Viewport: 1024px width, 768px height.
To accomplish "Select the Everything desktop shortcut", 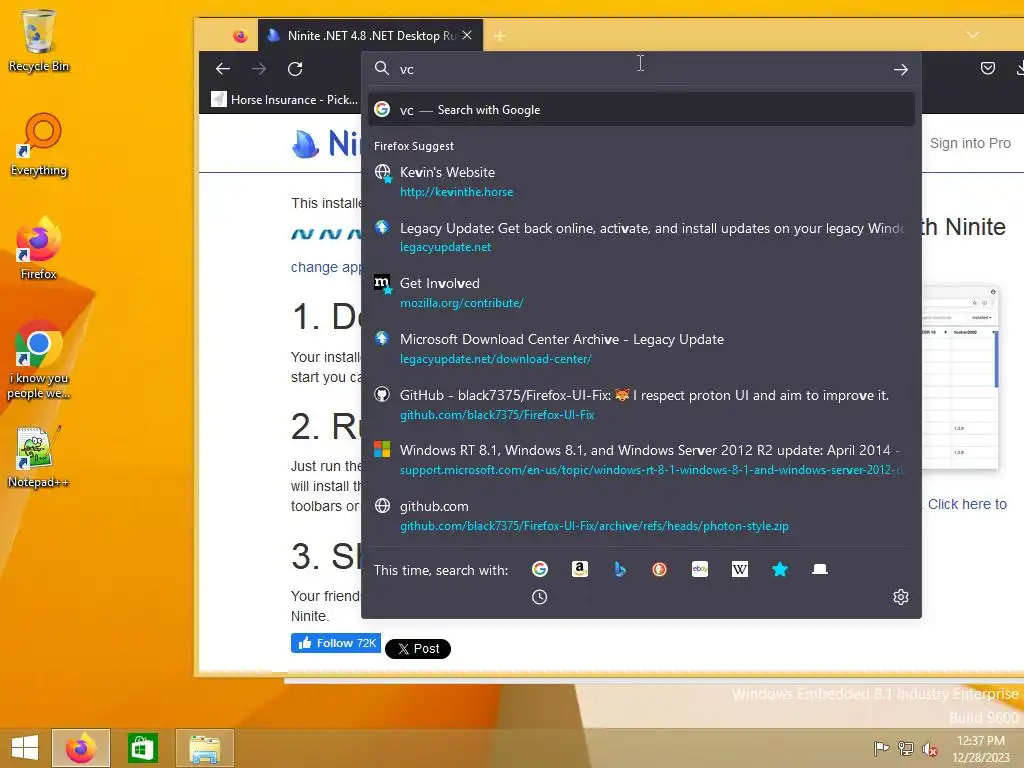I will 39,144.
